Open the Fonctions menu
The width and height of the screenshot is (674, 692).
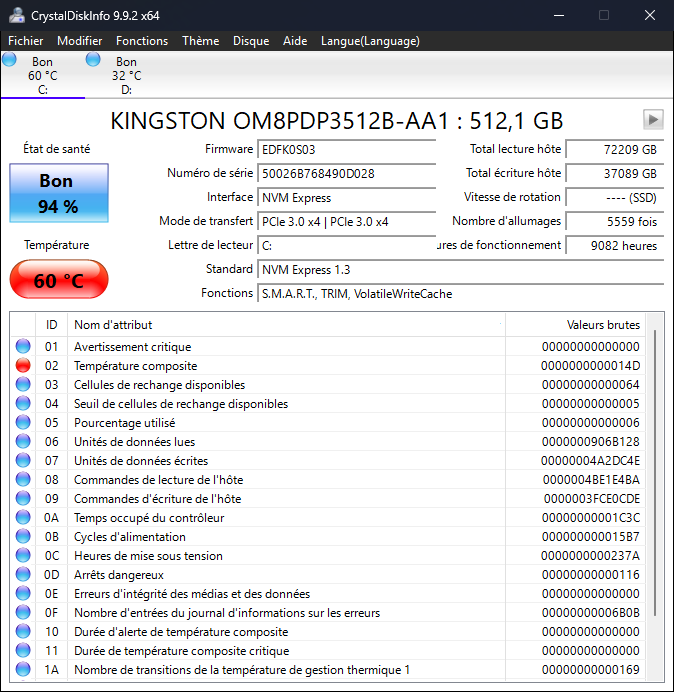142,41
